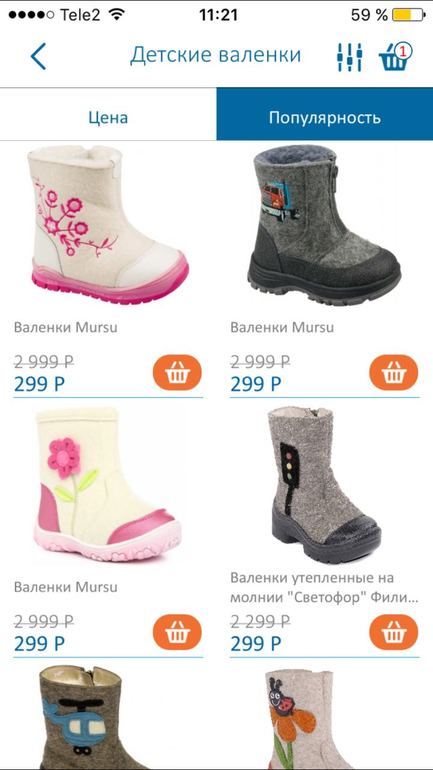Add cream flower Mursu boots to basket
The image size is (433, 770).
click(x=177, y=632)
